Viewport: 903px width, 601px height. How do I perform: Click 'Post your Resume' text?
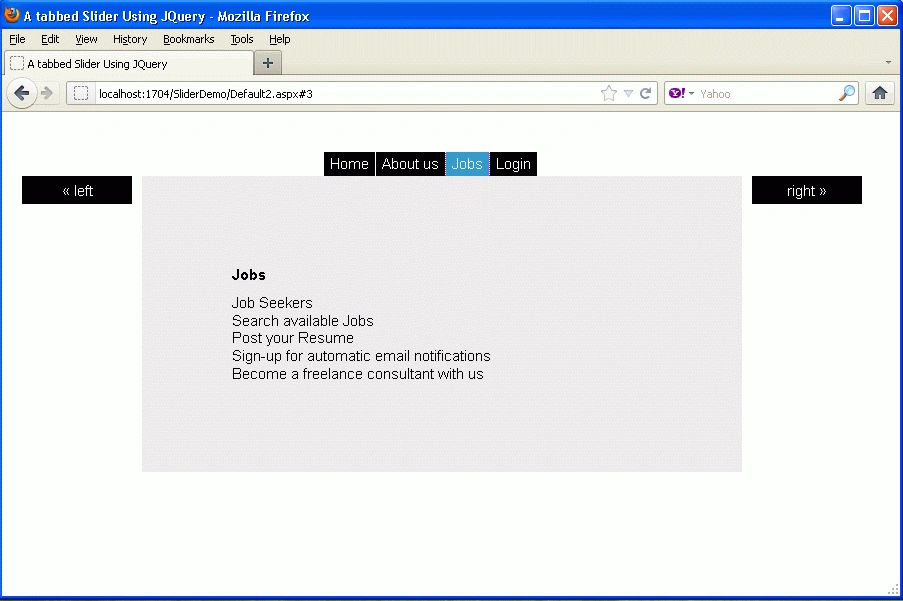[293, 338]
